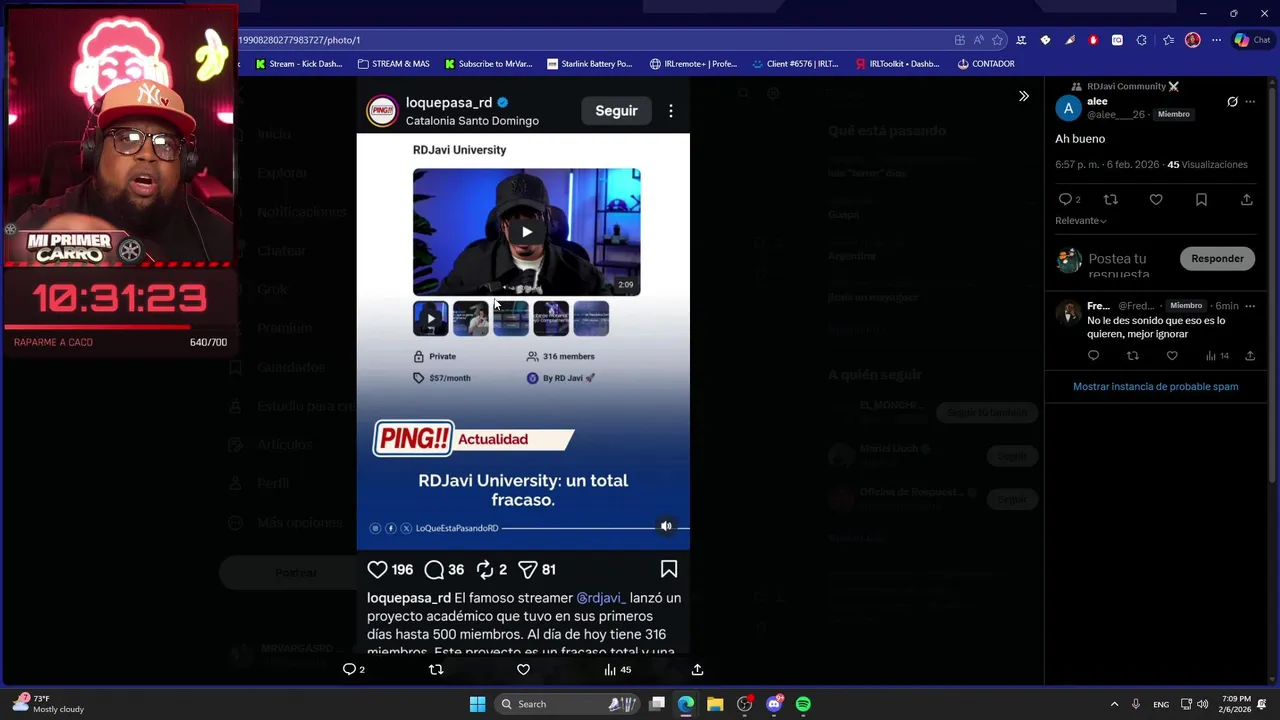This screenshot has width=1280, height=720.
Task: Open the 'IRLremote+ | Profe...' bookmark
Action: pos(693,63)
